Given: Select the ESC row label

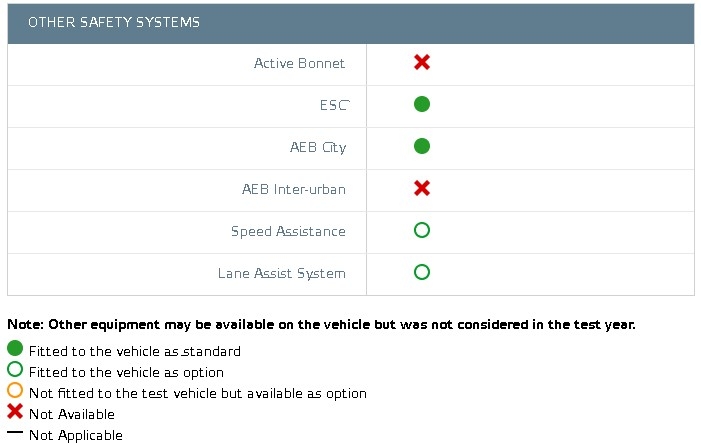Looking at the screenshot, I should pos(334,105).
